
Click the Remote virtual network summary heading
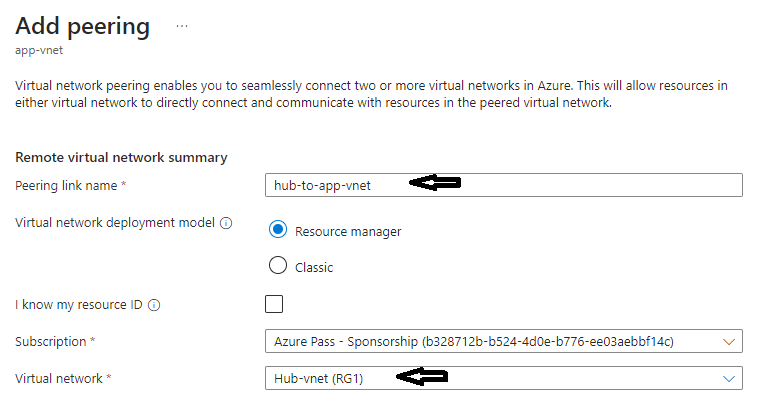click(122, 157)
